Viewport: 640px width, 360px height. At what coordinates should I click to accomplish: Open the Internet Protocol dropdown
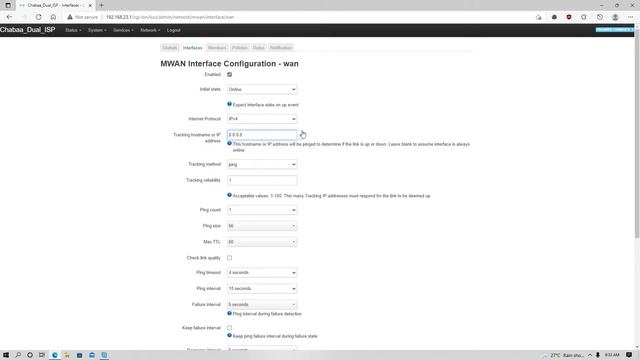262,119
